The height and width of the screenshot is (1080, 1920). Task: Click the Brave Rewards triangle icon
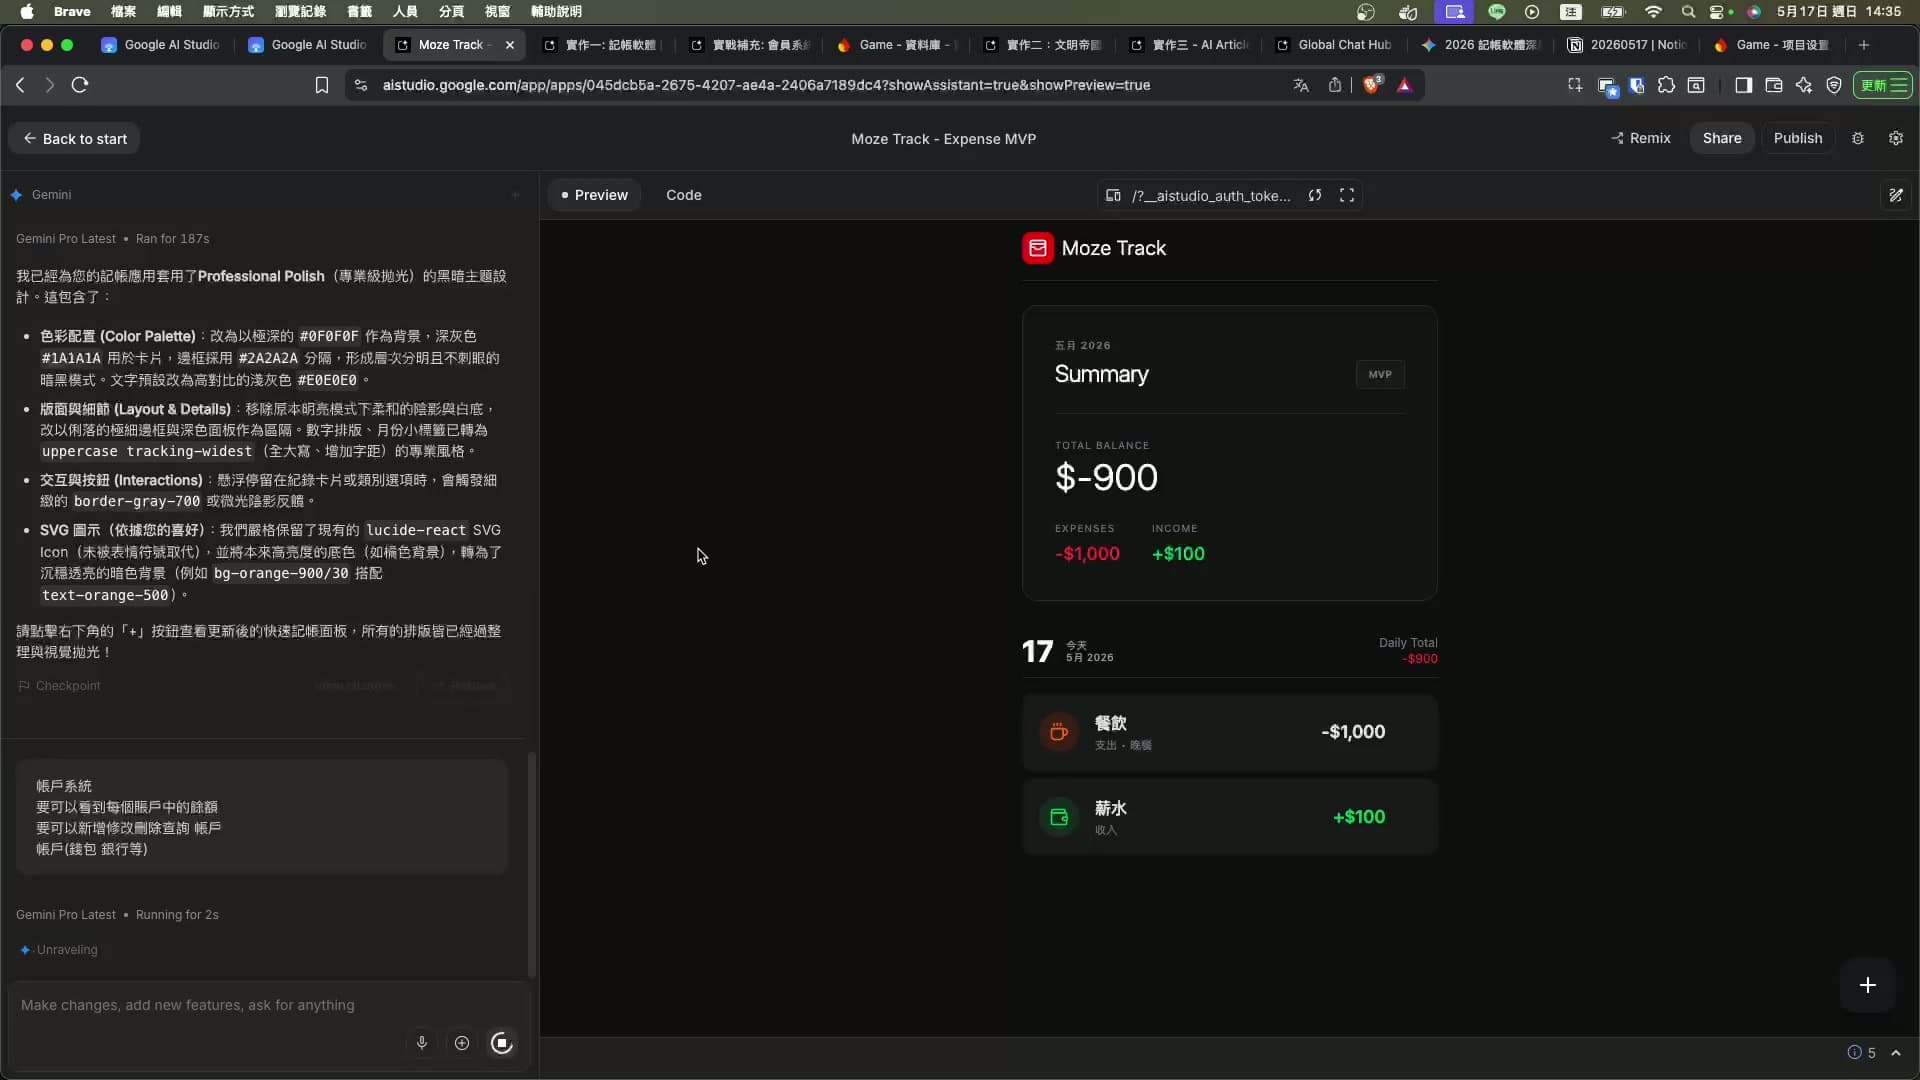[x=1404, y=85]
